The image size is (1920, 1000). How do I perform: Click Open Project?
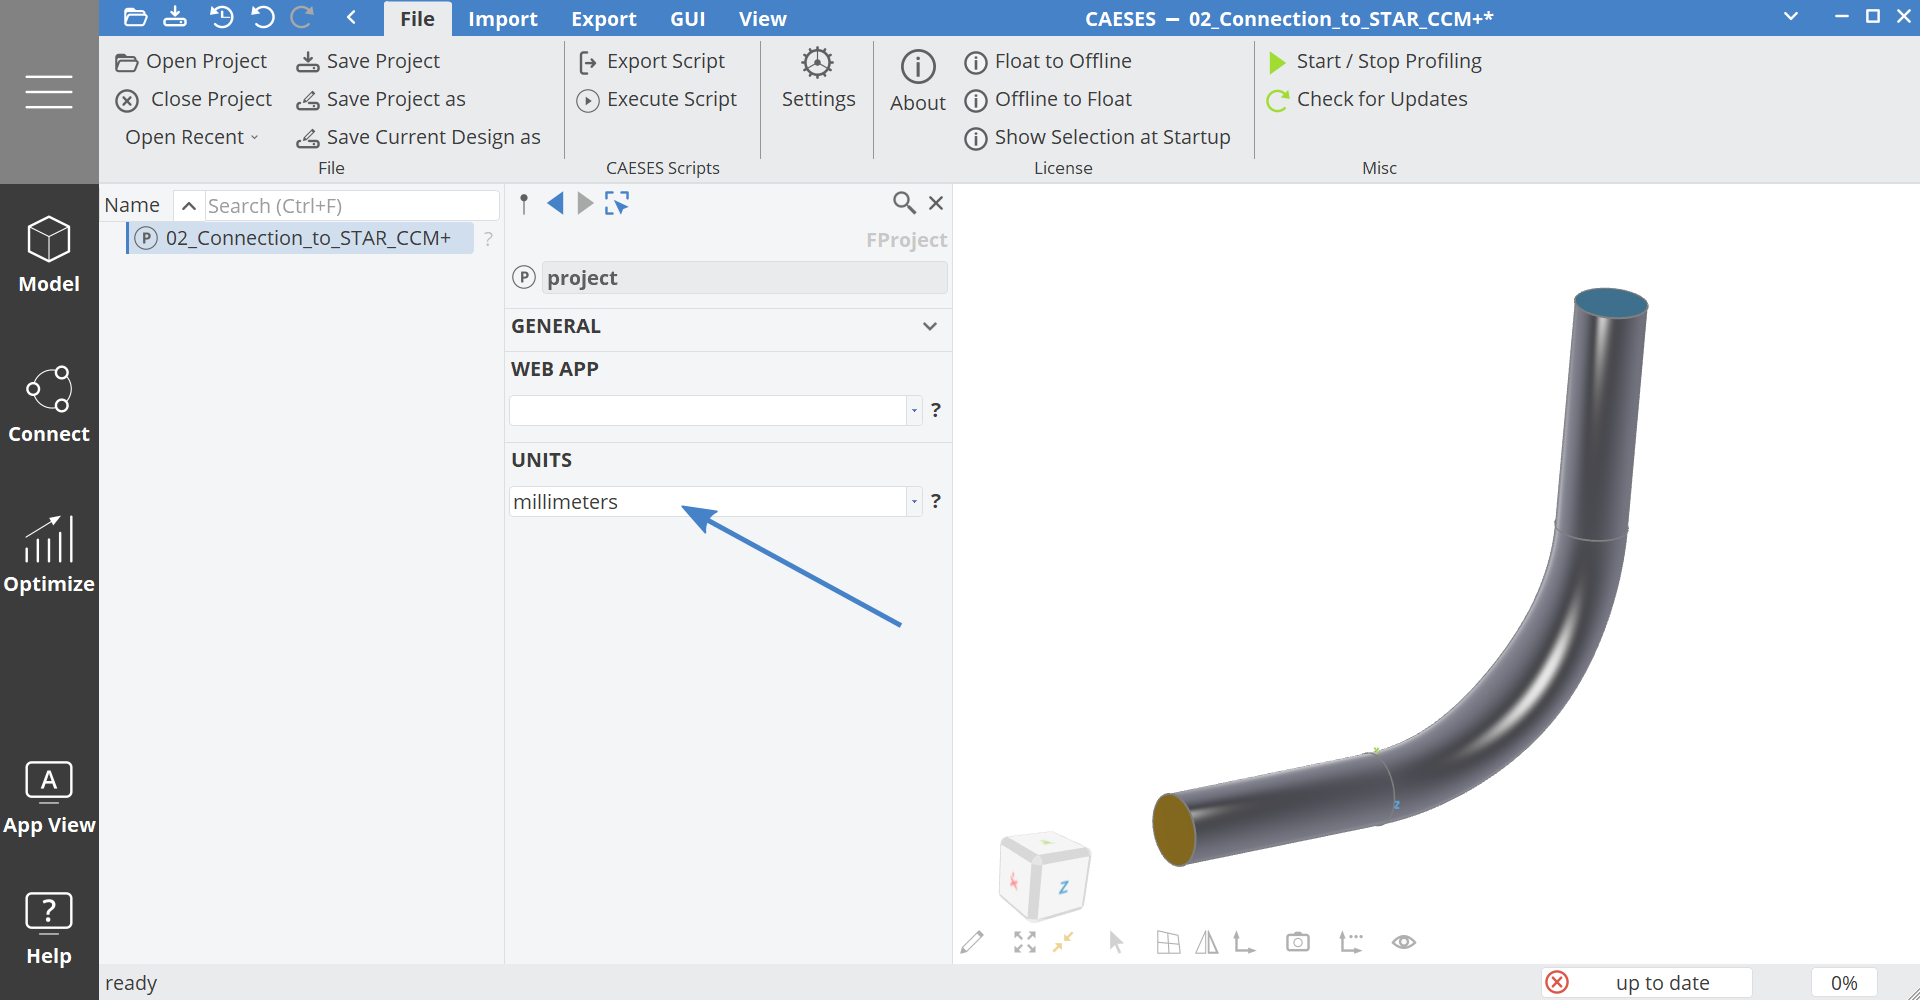pos(191,61)
